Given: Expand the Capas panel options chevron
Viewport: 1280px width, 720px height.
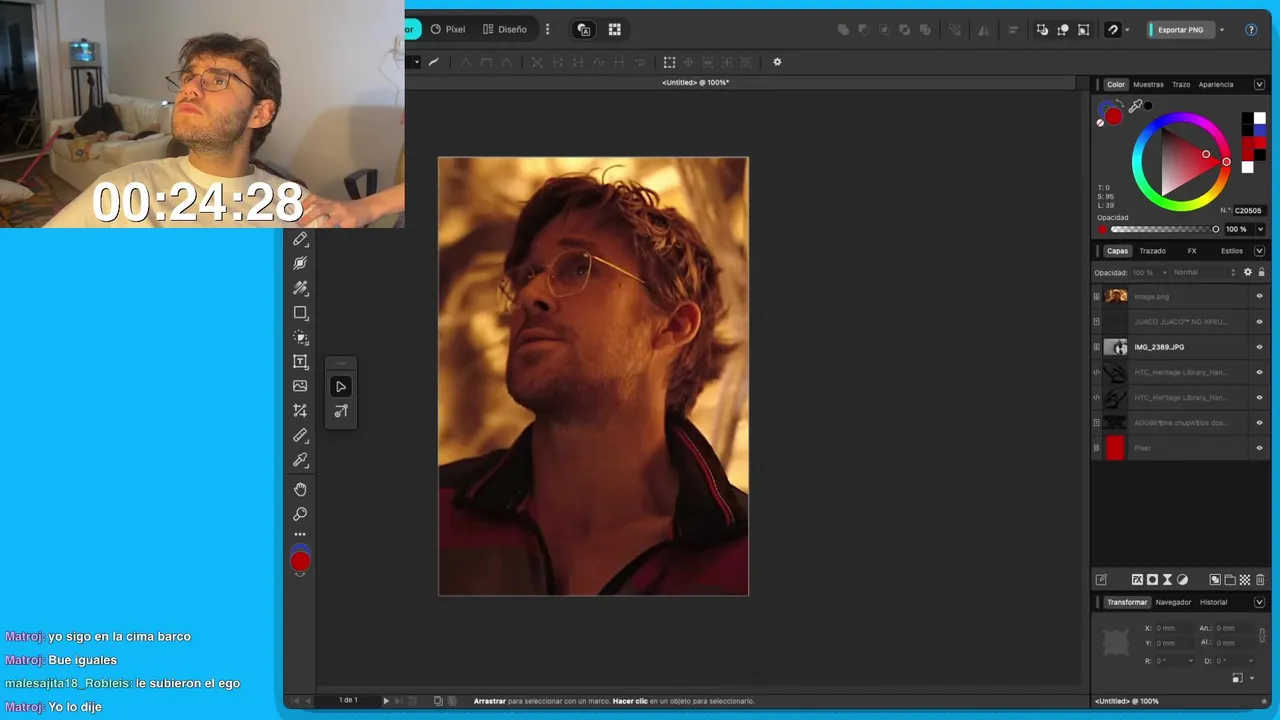Looking at the screenshot, I should click(x=1259, y=251).
